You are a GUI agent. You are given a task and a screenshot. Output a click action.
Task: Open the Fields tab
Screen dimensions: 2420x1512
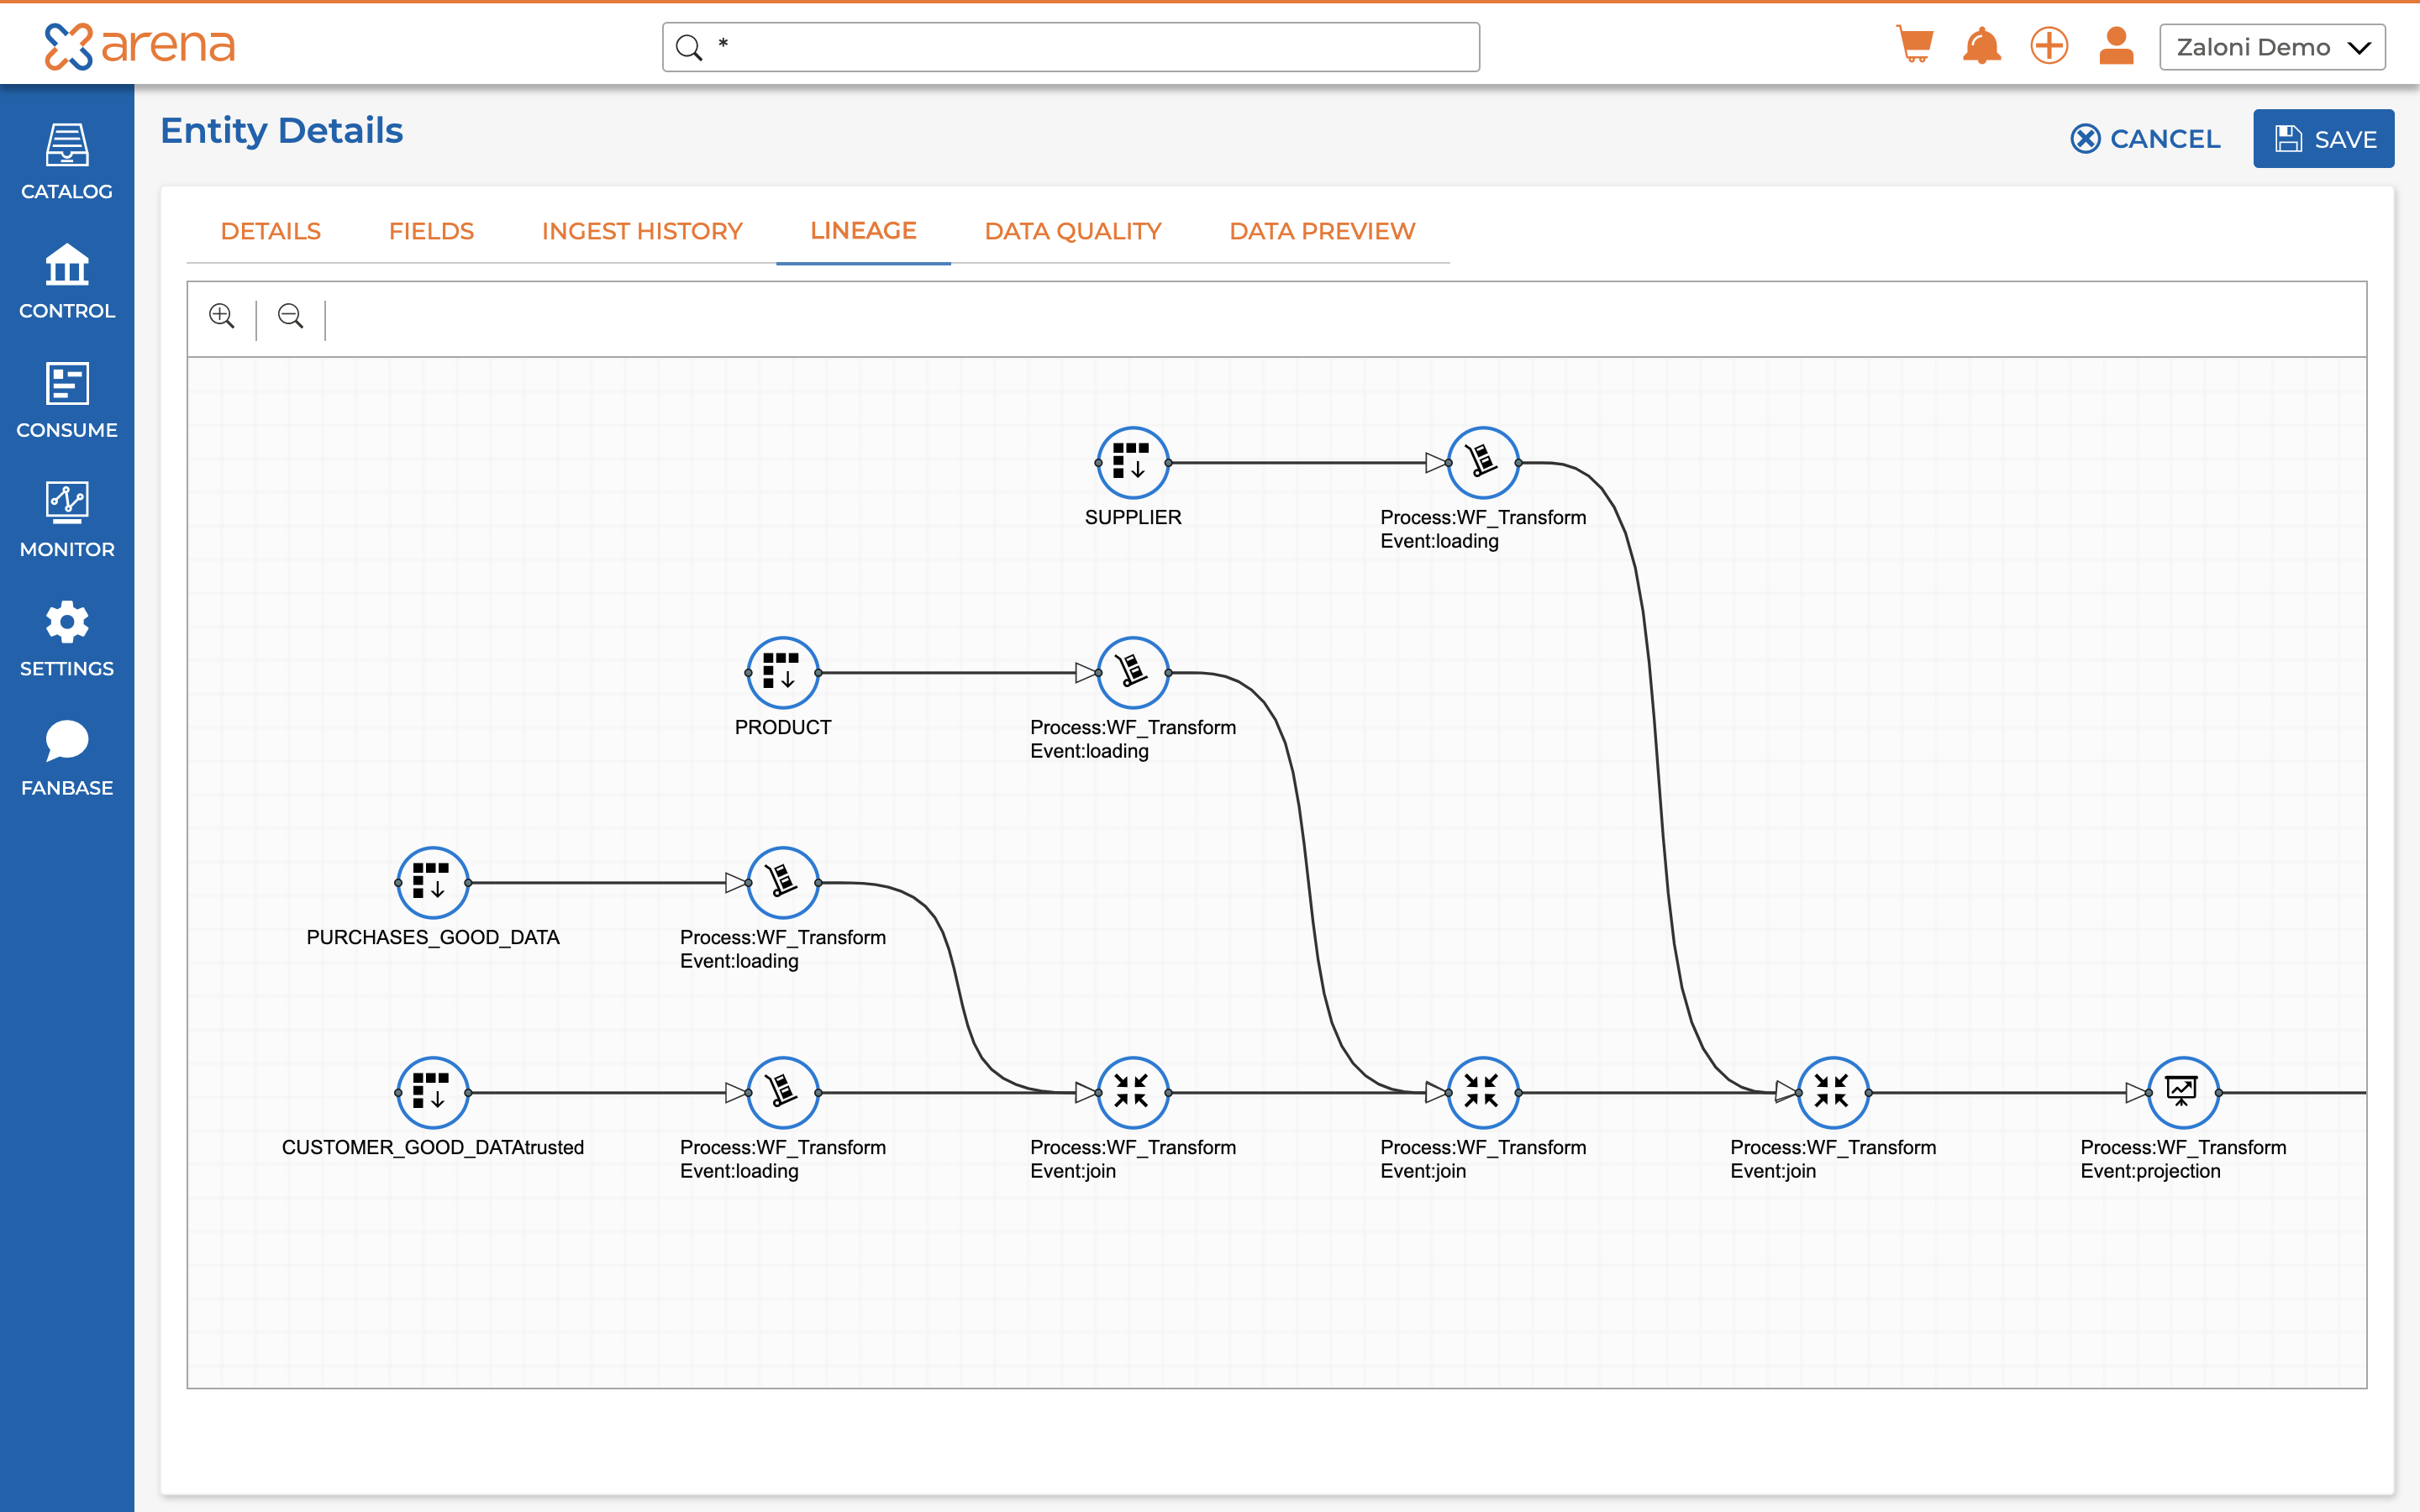pos(431,231)
